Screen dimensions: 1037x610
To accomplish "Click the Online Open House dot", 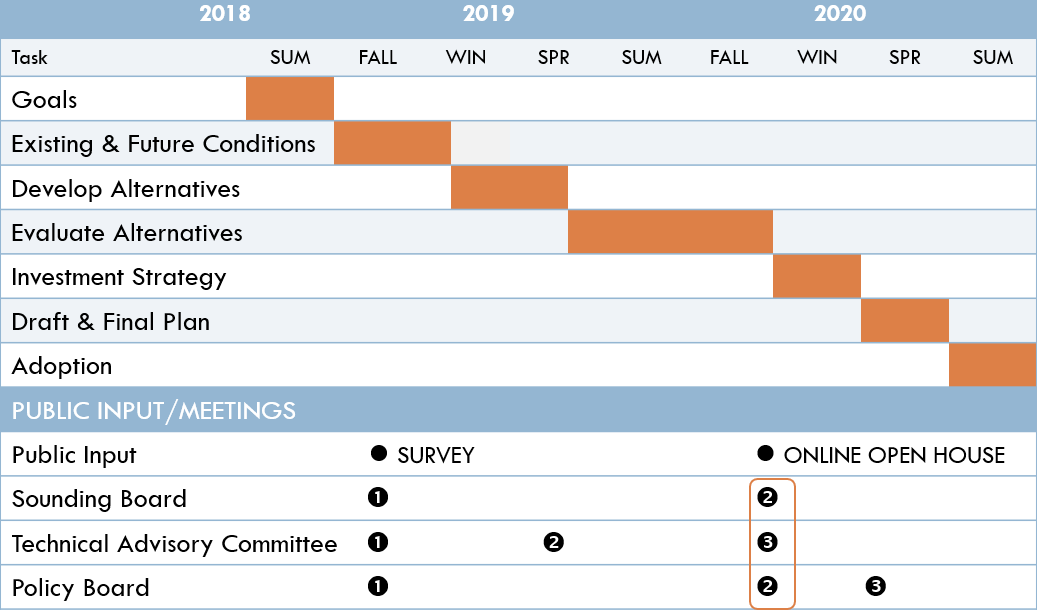I will (766, 453).
